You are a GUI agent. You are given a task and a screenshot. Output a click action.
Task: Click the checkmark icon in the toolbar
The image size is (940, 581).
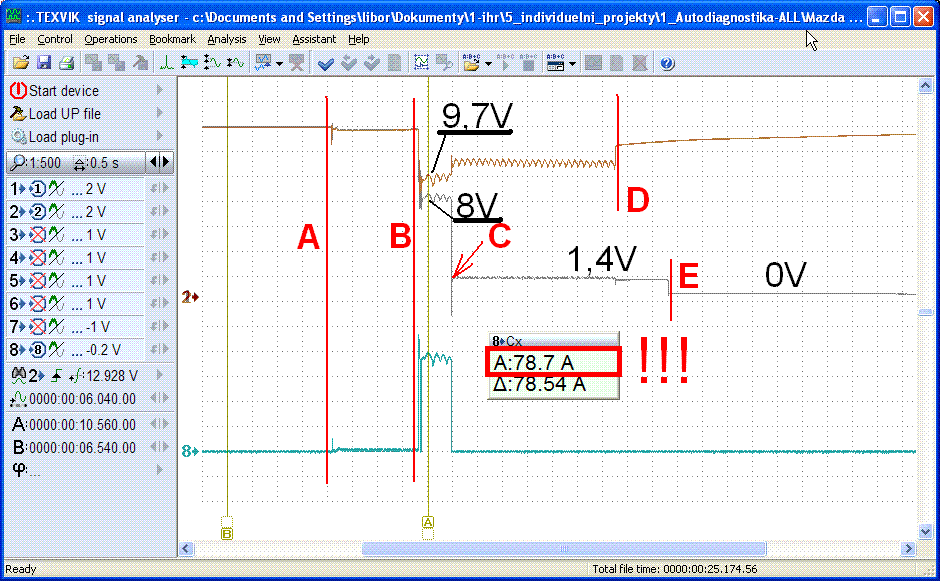(326, 63)
